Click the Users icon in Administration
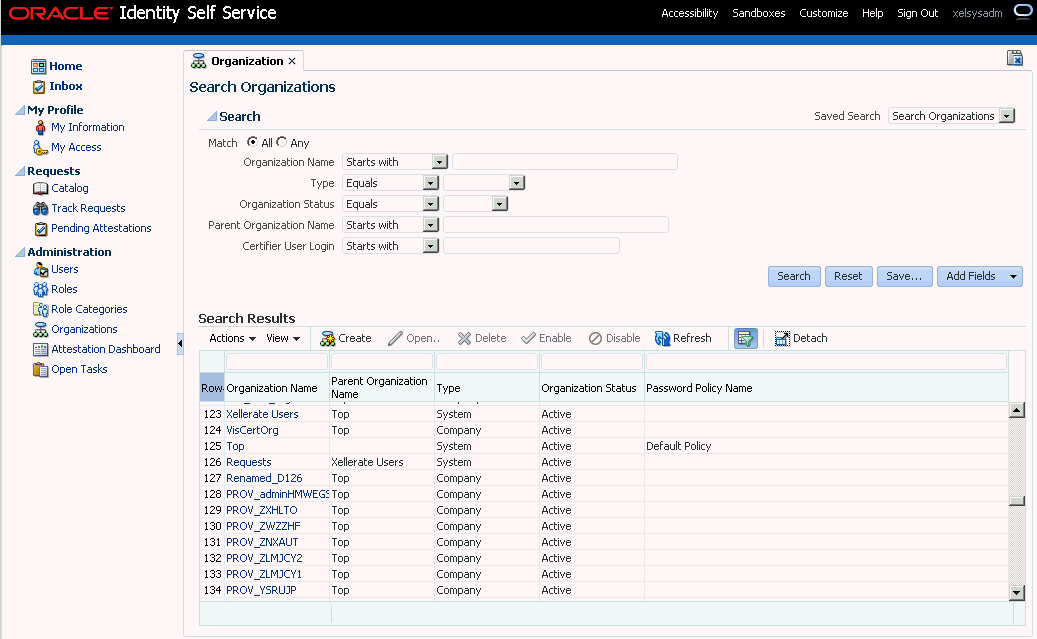 click(40, 269)
